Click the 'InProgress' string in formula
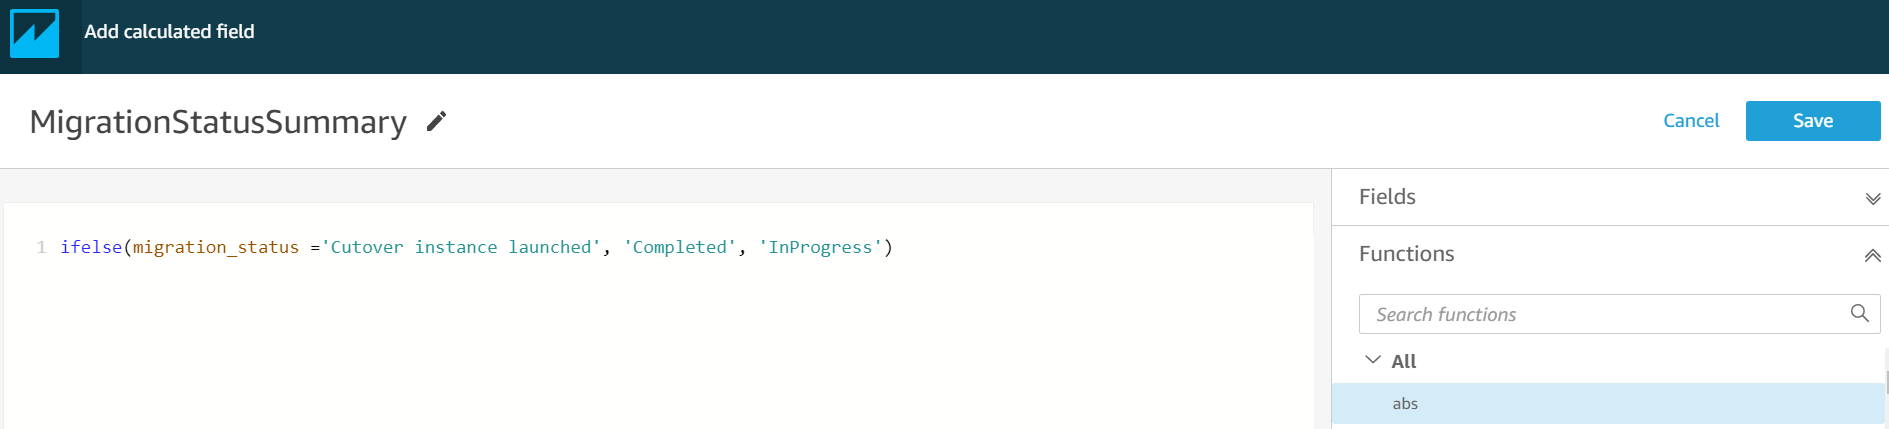Viewport: 1889px width, 429px height. 820,247
